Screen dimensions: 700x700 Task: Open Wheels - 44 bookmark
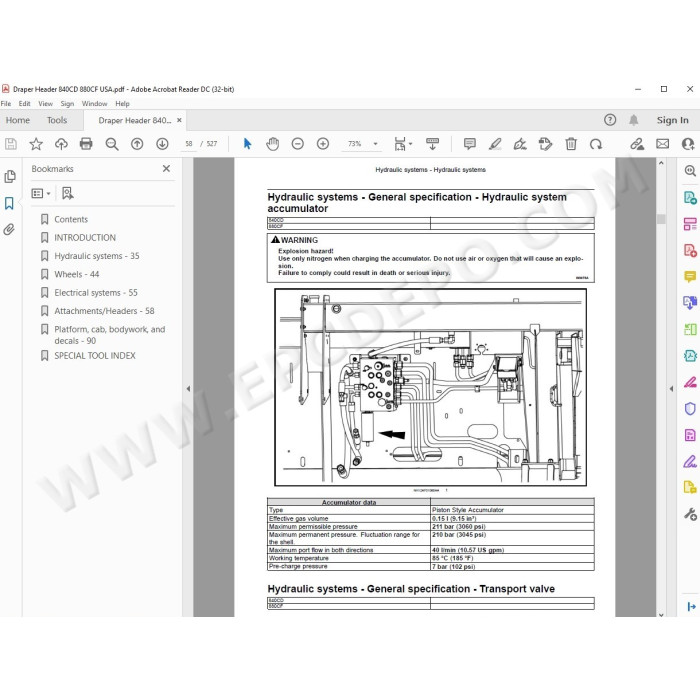[77, 274]
